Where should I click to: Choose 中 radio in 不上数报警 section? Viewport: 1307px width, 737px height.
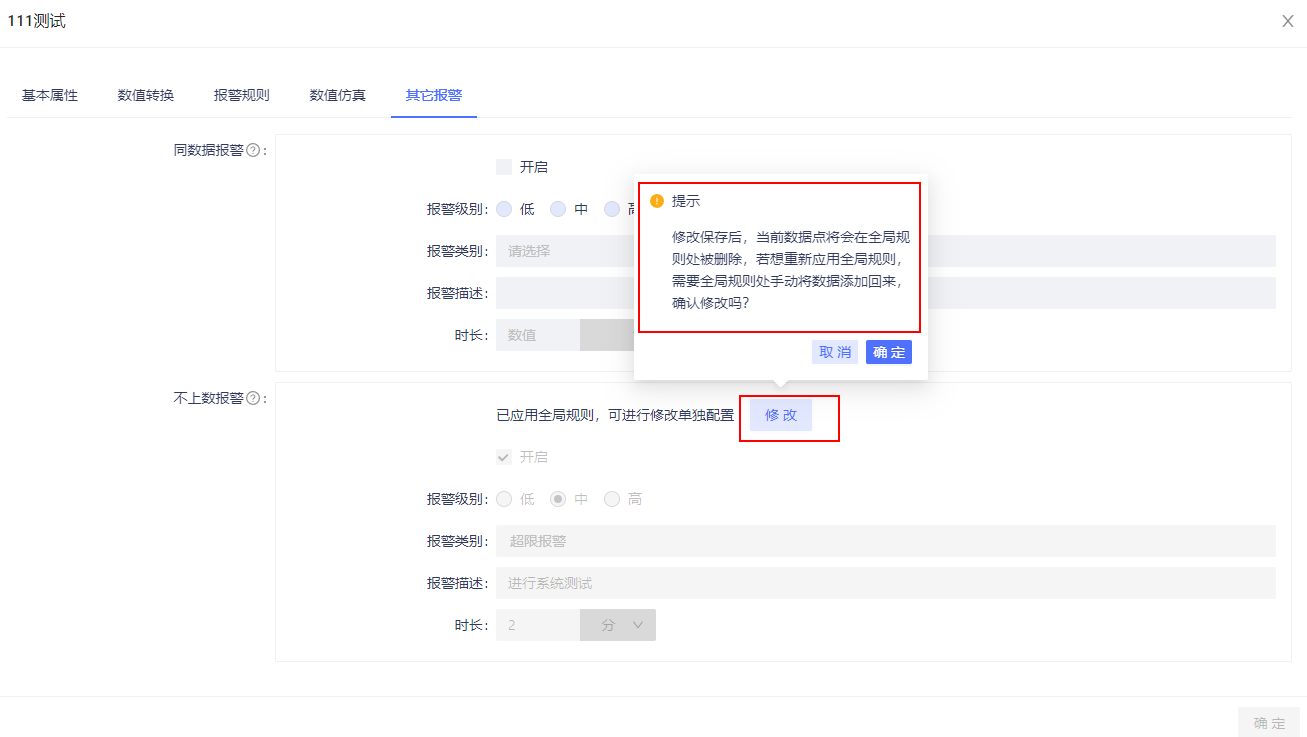[558, 499]
